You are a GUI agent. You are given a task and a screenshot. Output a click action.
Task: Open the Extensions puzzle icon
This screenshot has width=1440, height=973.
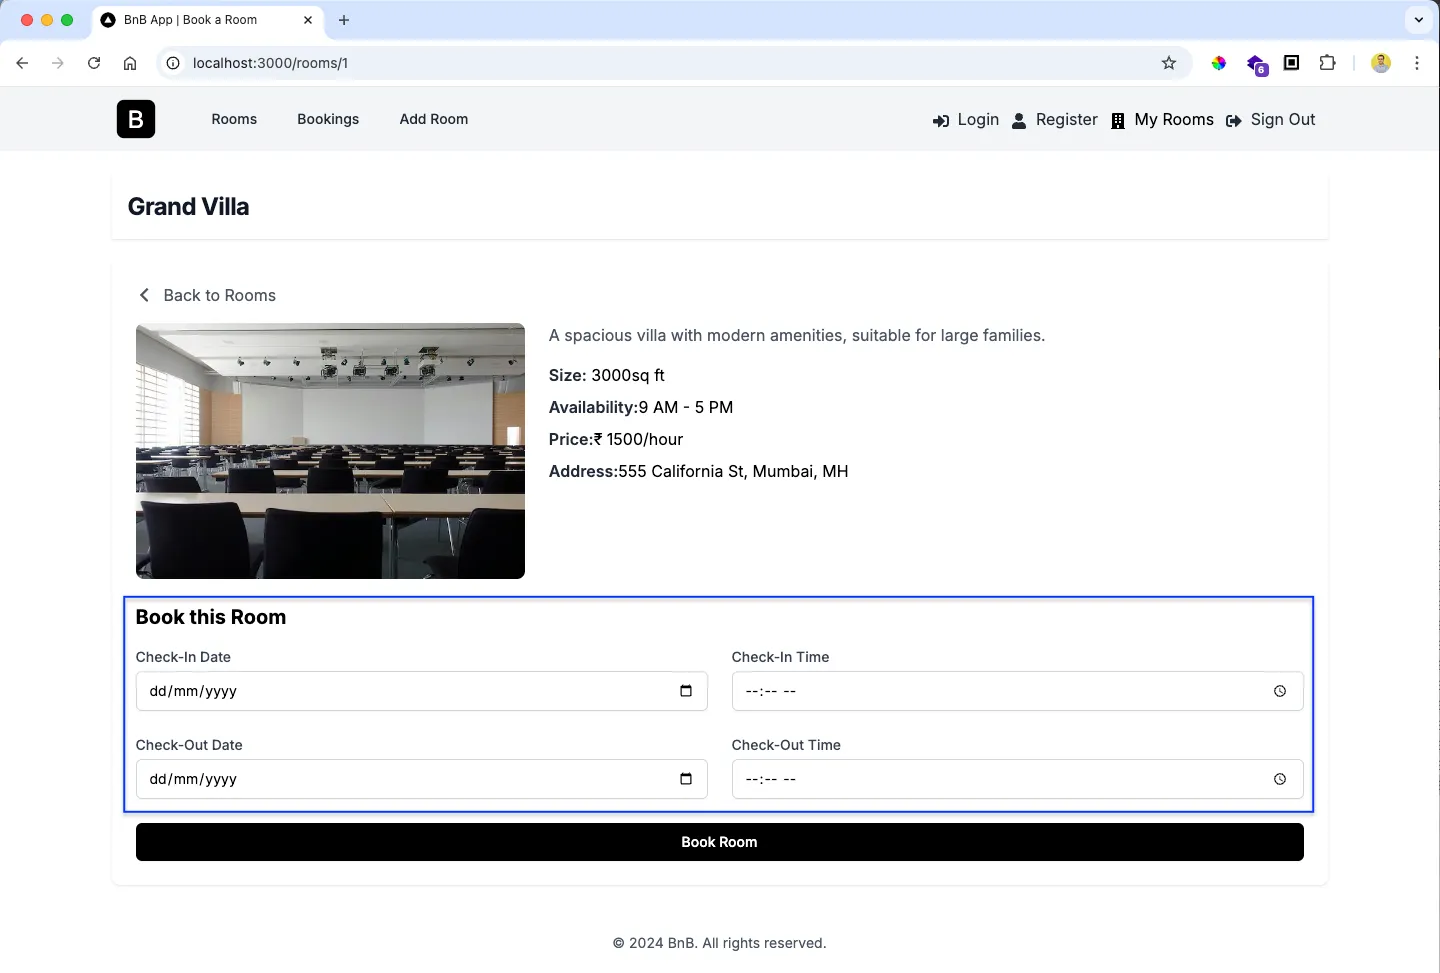[1327, 63]
